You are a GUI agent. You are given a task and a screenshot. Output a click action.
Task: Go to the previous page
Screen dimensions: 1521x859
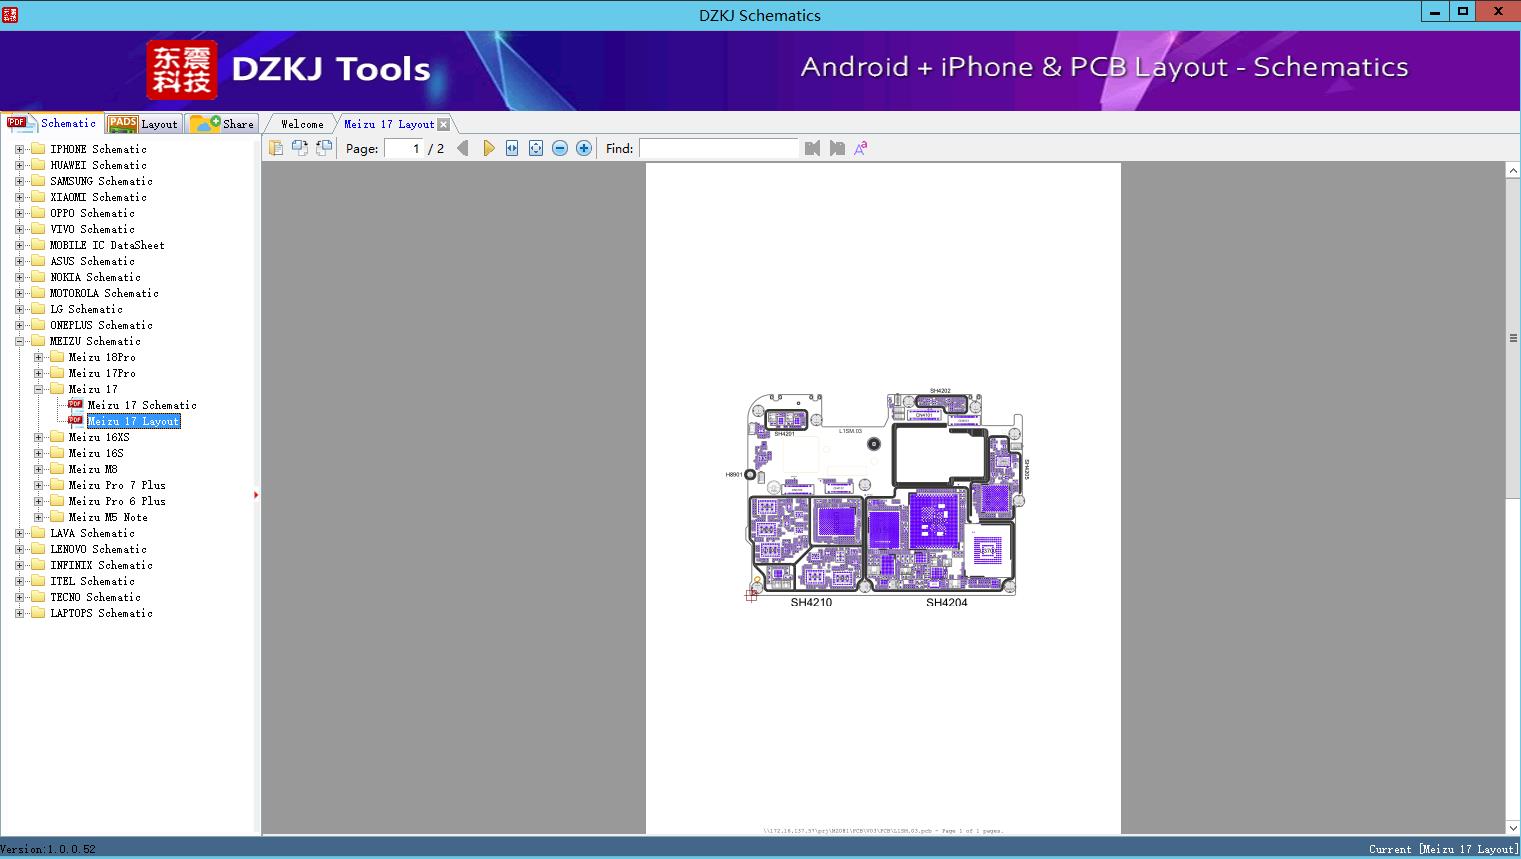tap(462, 148)
